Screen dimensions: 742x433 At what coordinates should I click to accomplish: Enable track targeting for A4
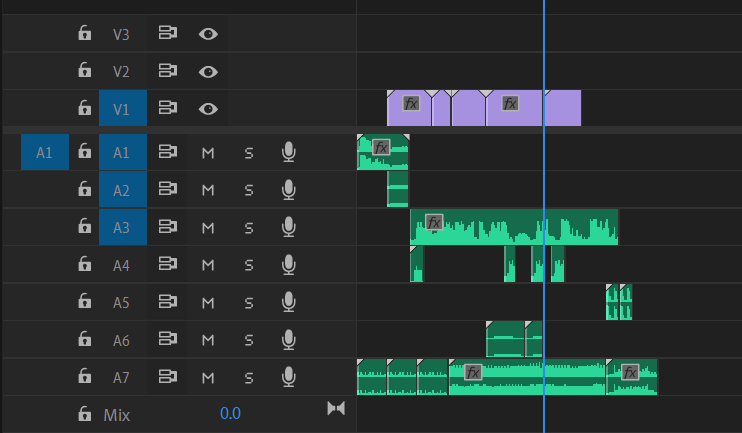pos(122,265)
